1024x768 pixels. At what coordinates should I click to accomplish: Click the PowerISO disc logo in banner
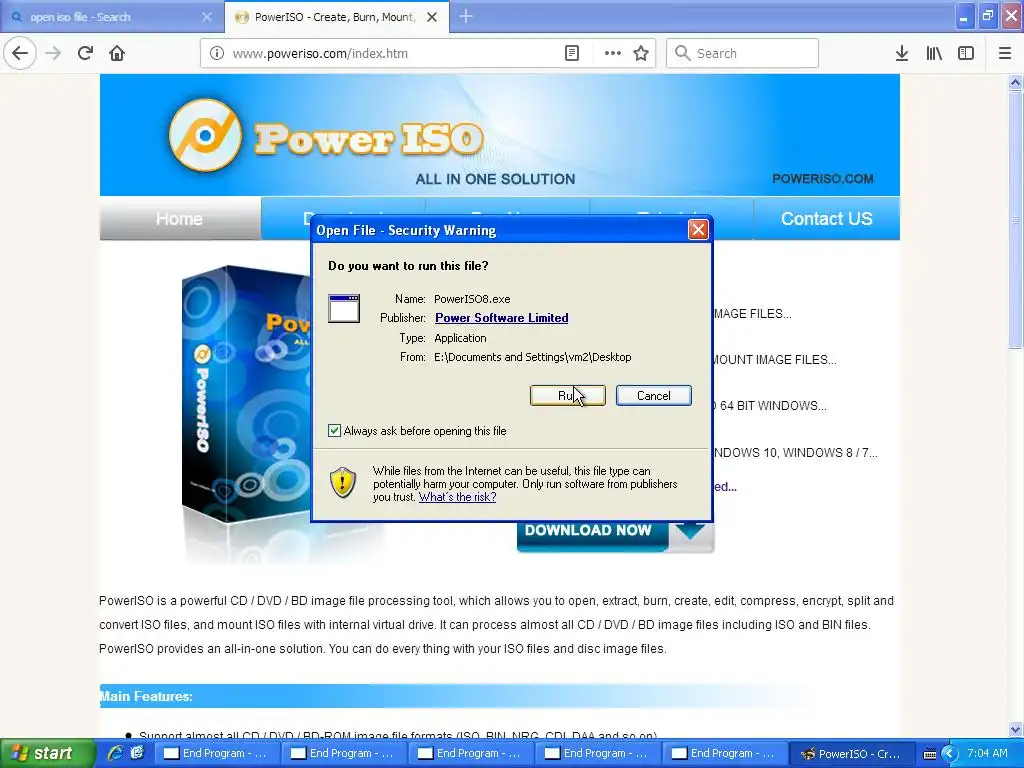pos(205,136)
